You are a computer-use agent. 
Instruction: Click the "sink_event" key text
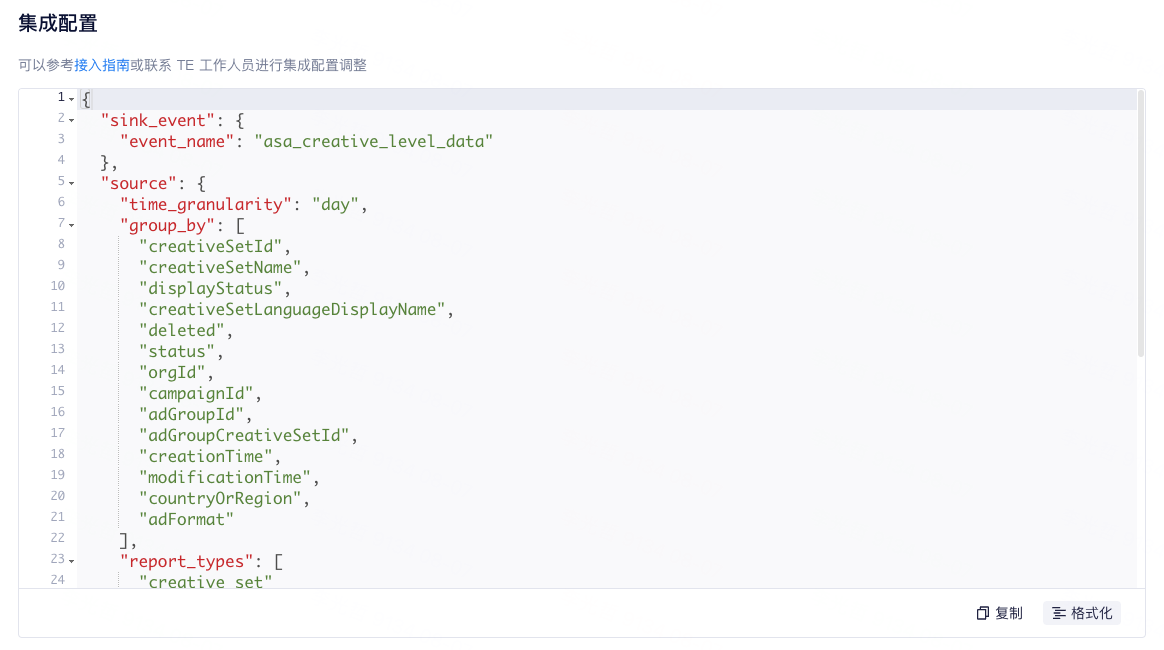click(157, 120)
